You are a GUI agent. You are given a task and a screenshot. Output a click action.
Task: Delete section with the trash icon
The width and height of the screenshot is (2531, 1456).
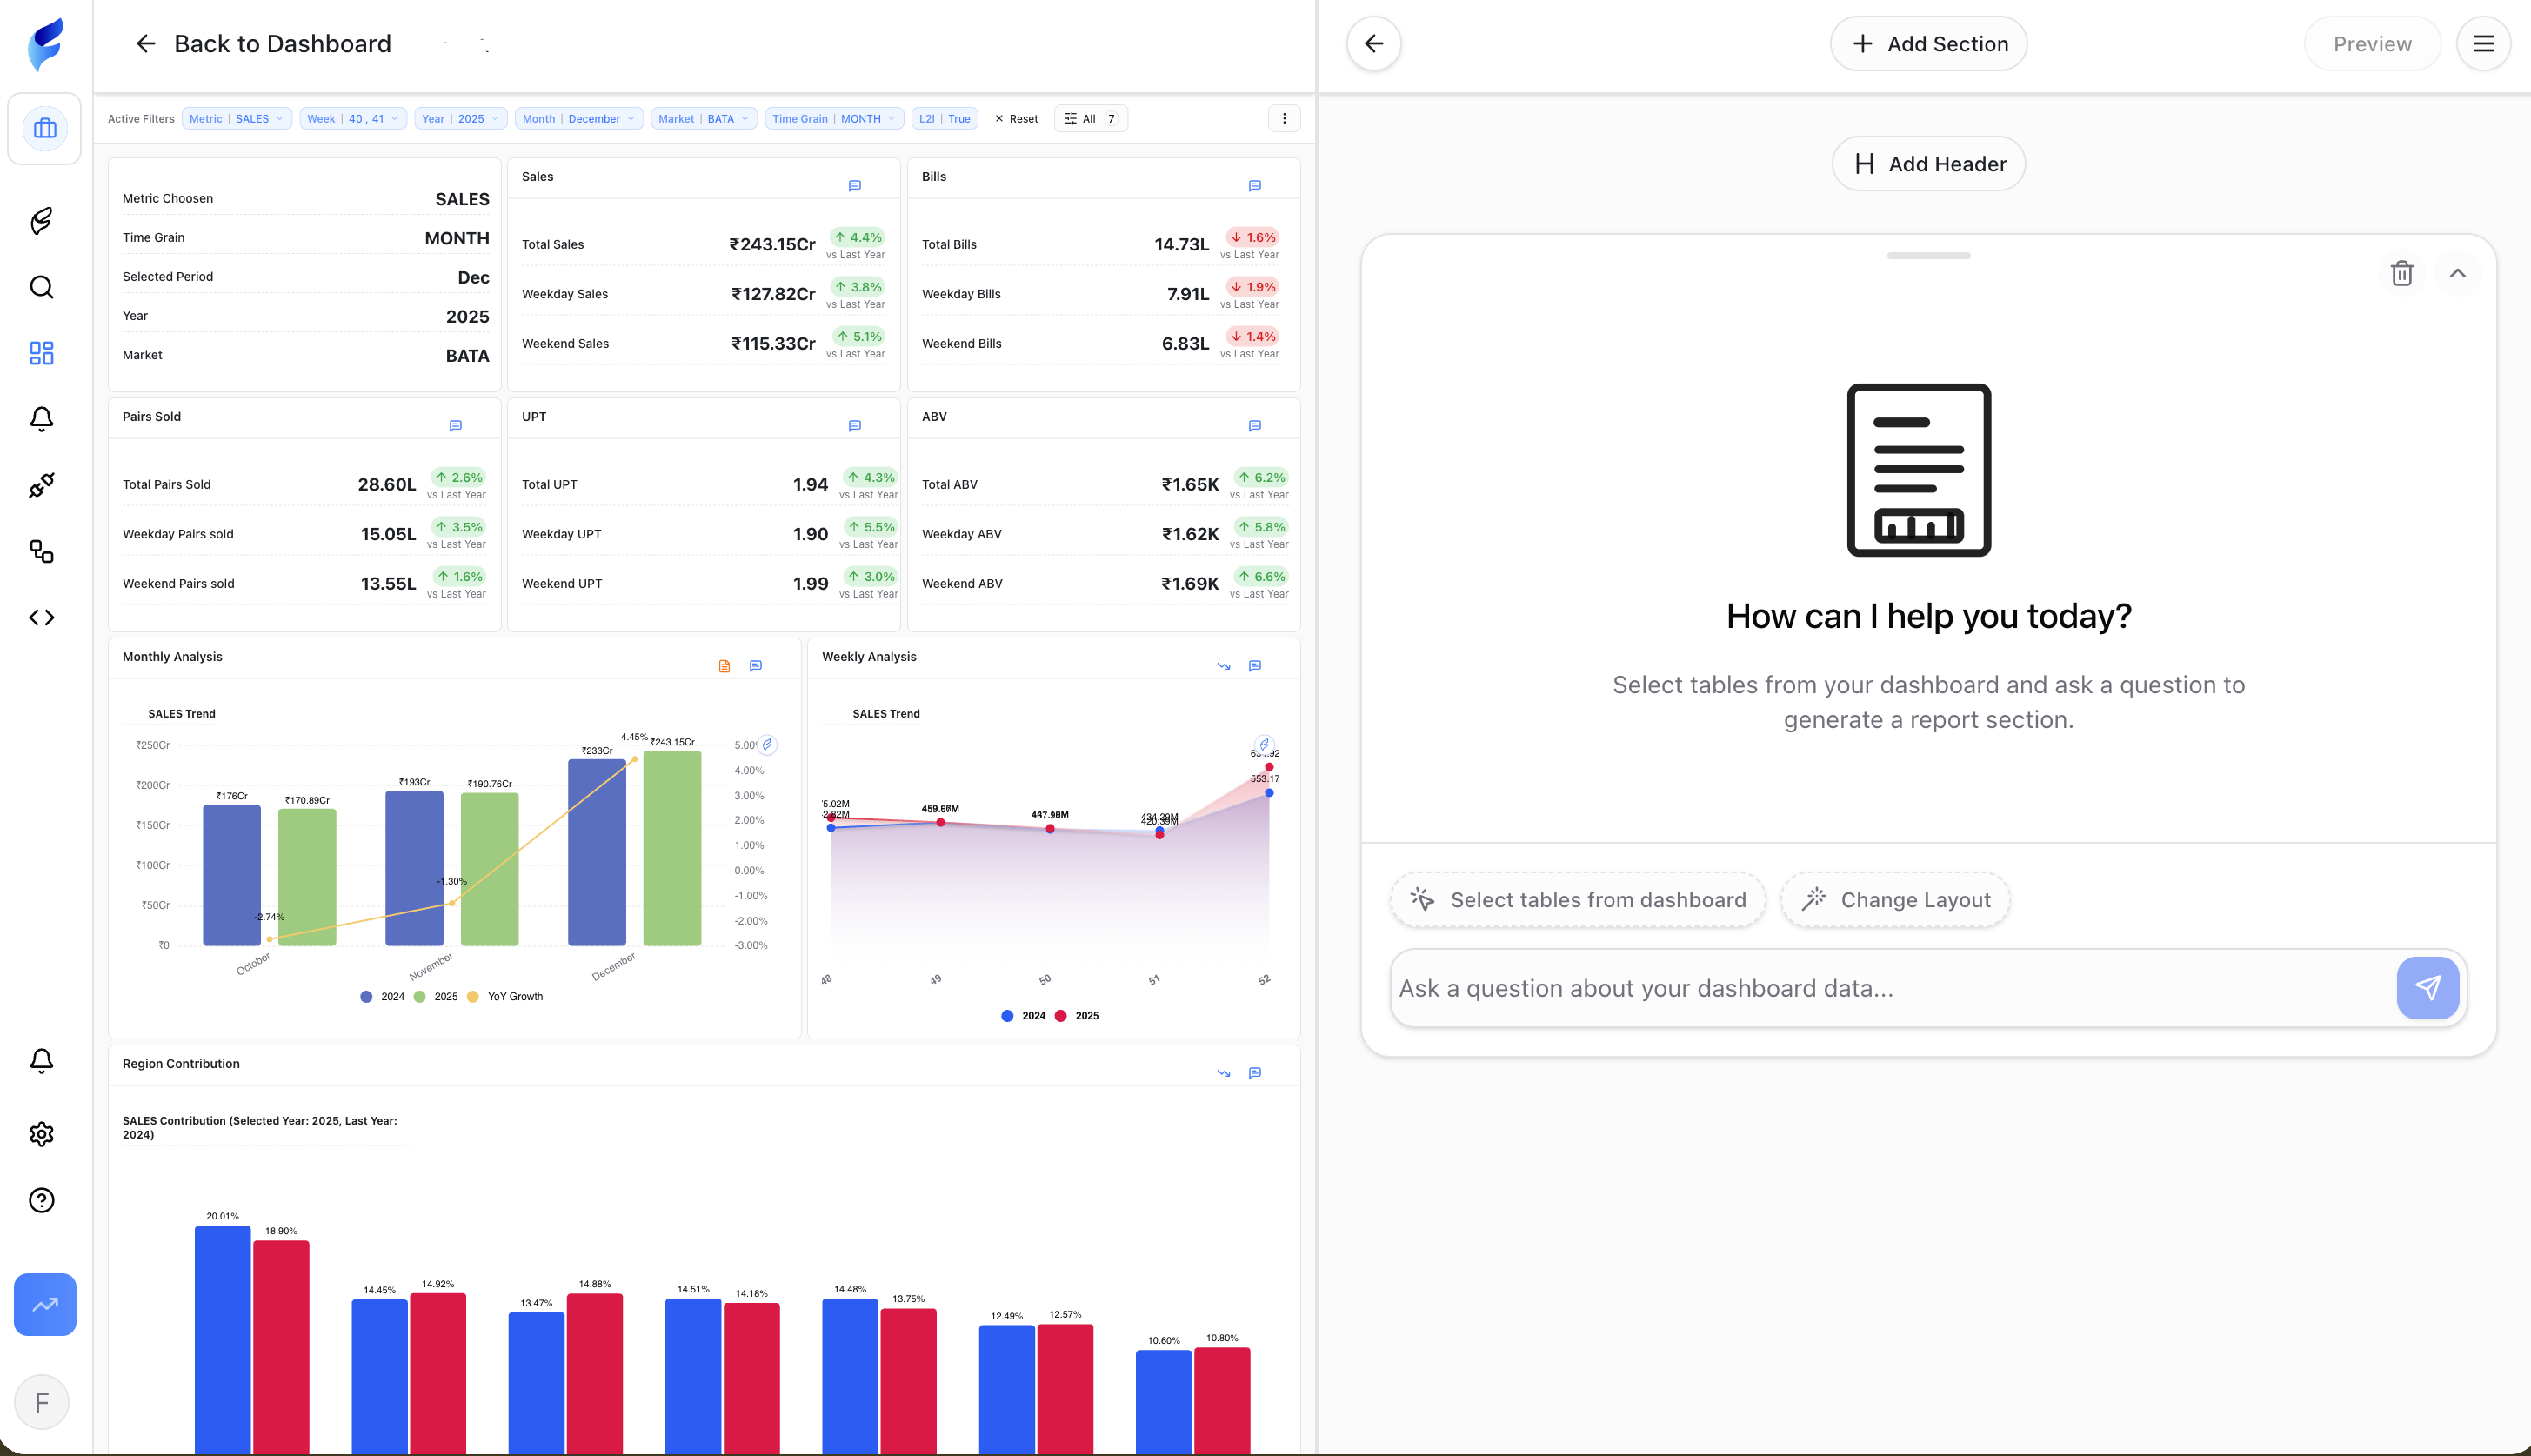pyautogui.click(x=2401, y=273)
